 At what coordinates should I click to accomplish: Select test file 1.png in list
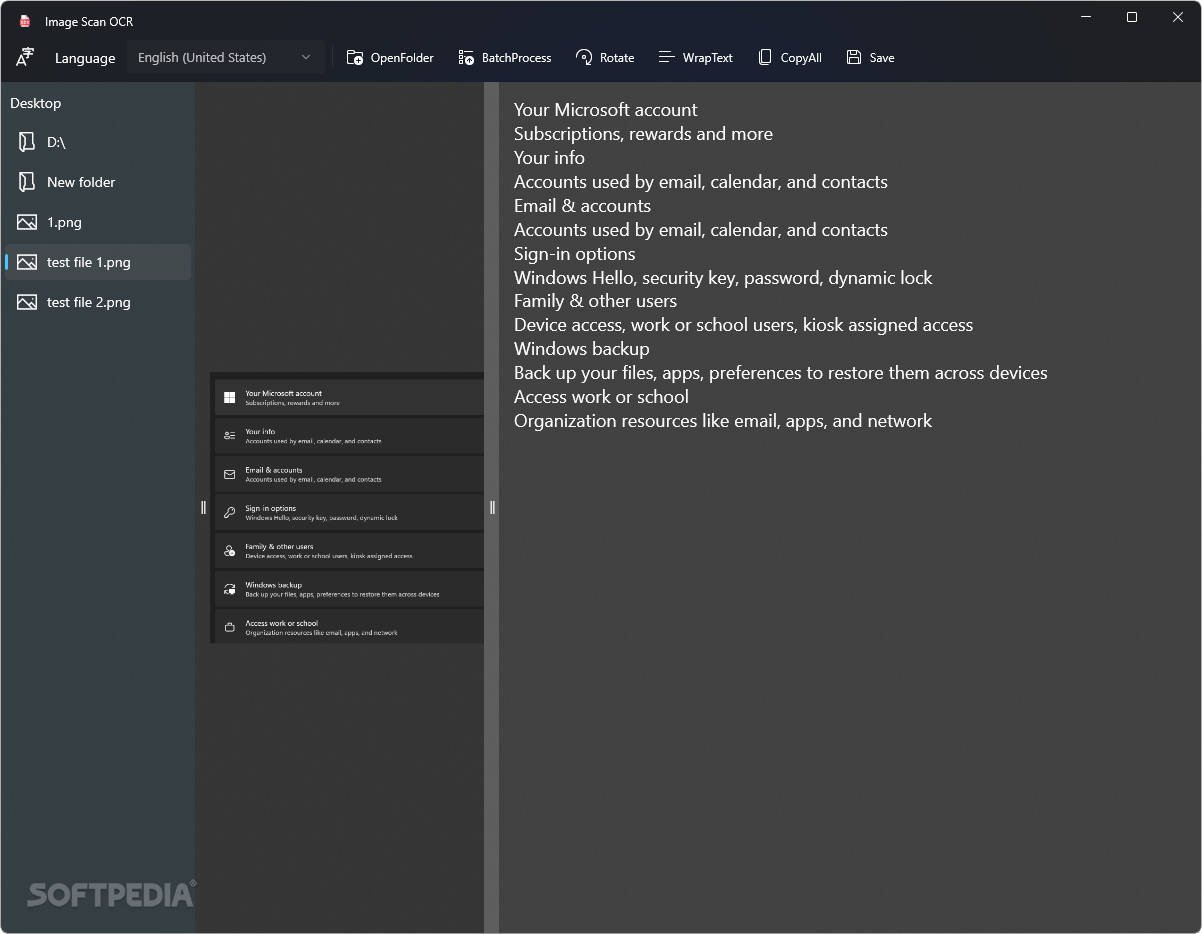tap(98, 262)
